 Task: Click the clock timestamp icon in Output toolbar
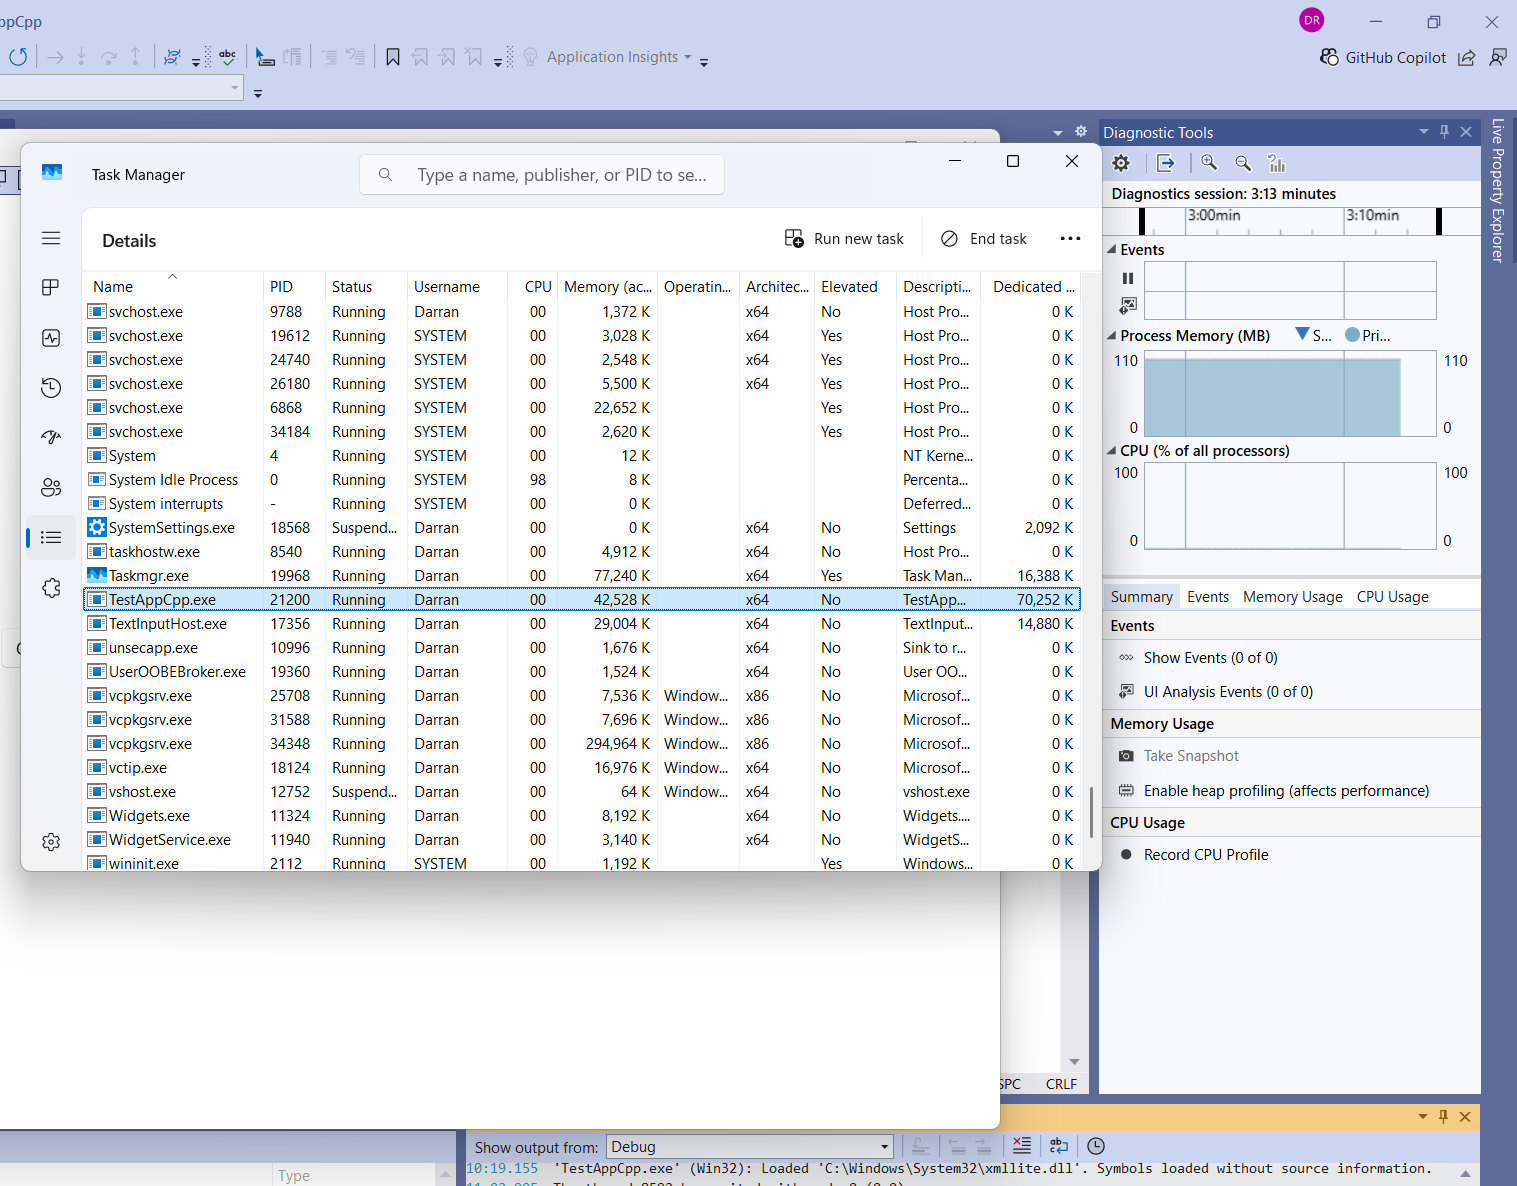pyautogui.click(x=1096, y=1146)
